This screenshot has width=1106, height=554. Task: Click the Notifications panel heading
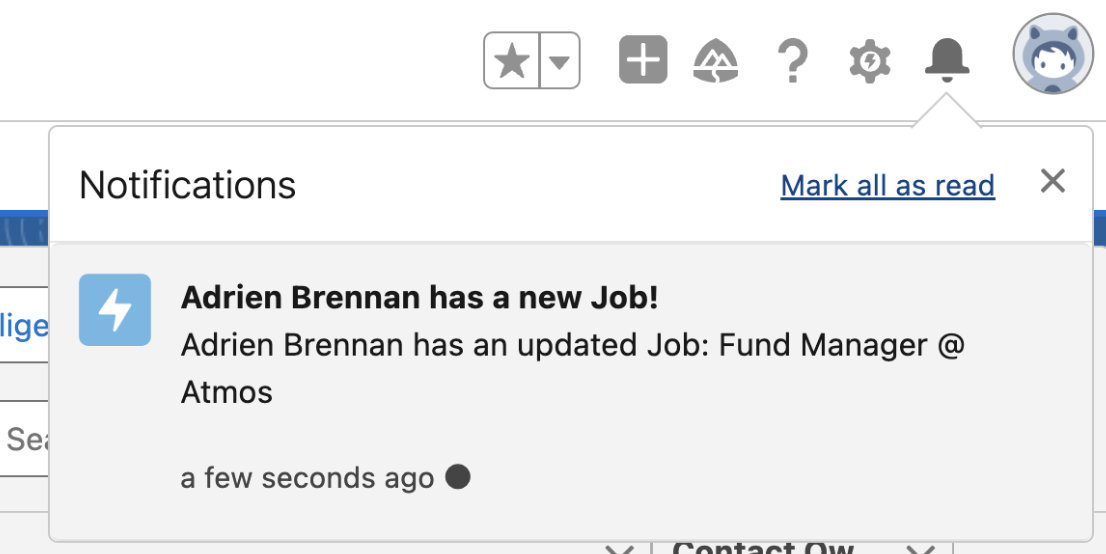[187, 185]
